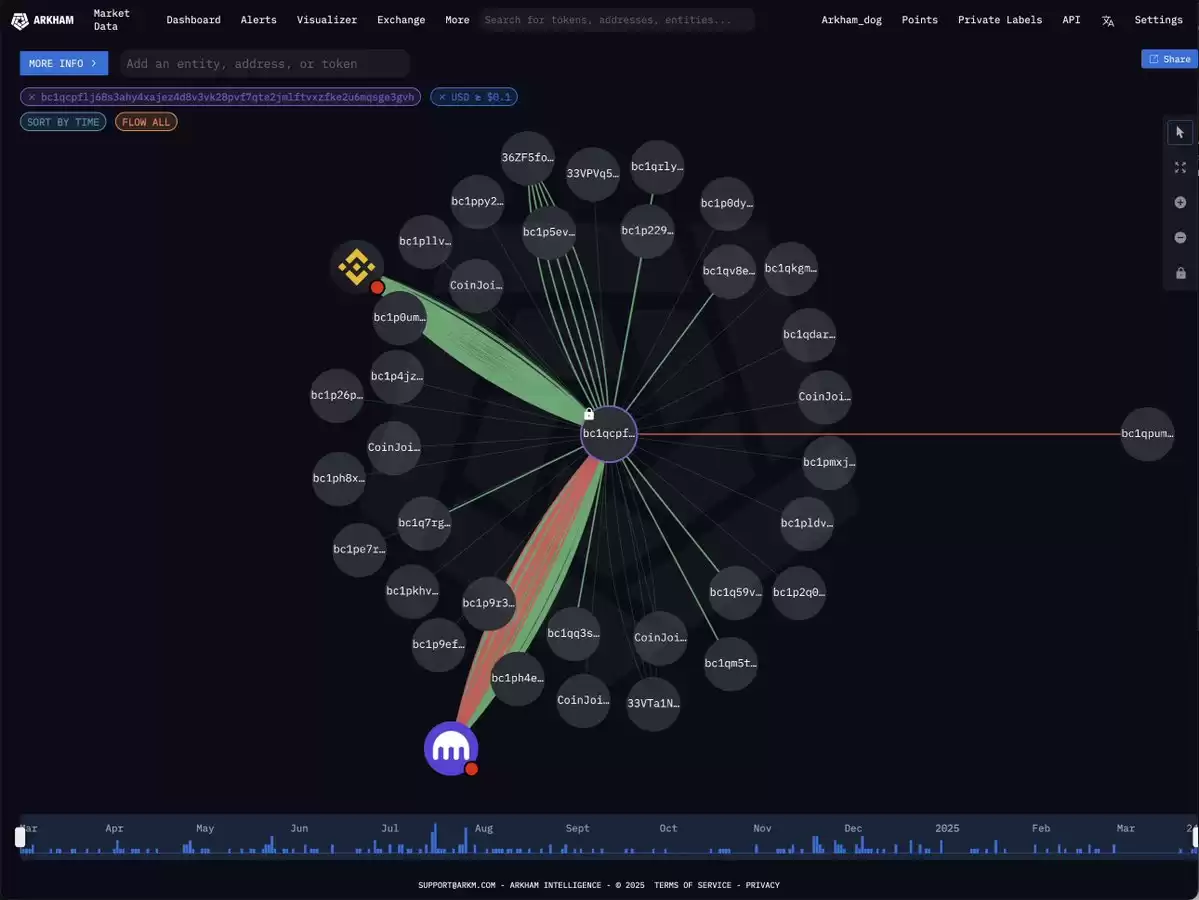Select the pointer cursor tool

pos(1180,132)
